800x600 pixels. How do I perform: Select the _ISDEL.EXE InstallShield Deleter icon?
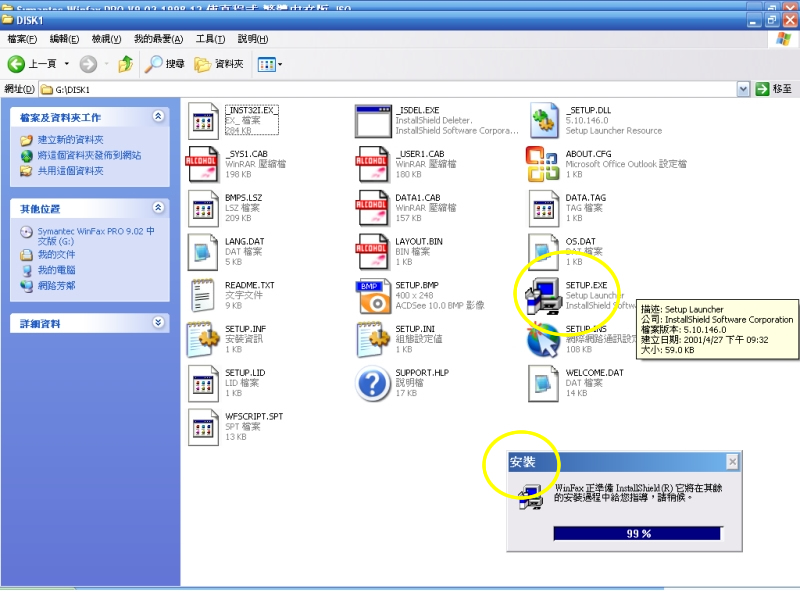point(373,121)
